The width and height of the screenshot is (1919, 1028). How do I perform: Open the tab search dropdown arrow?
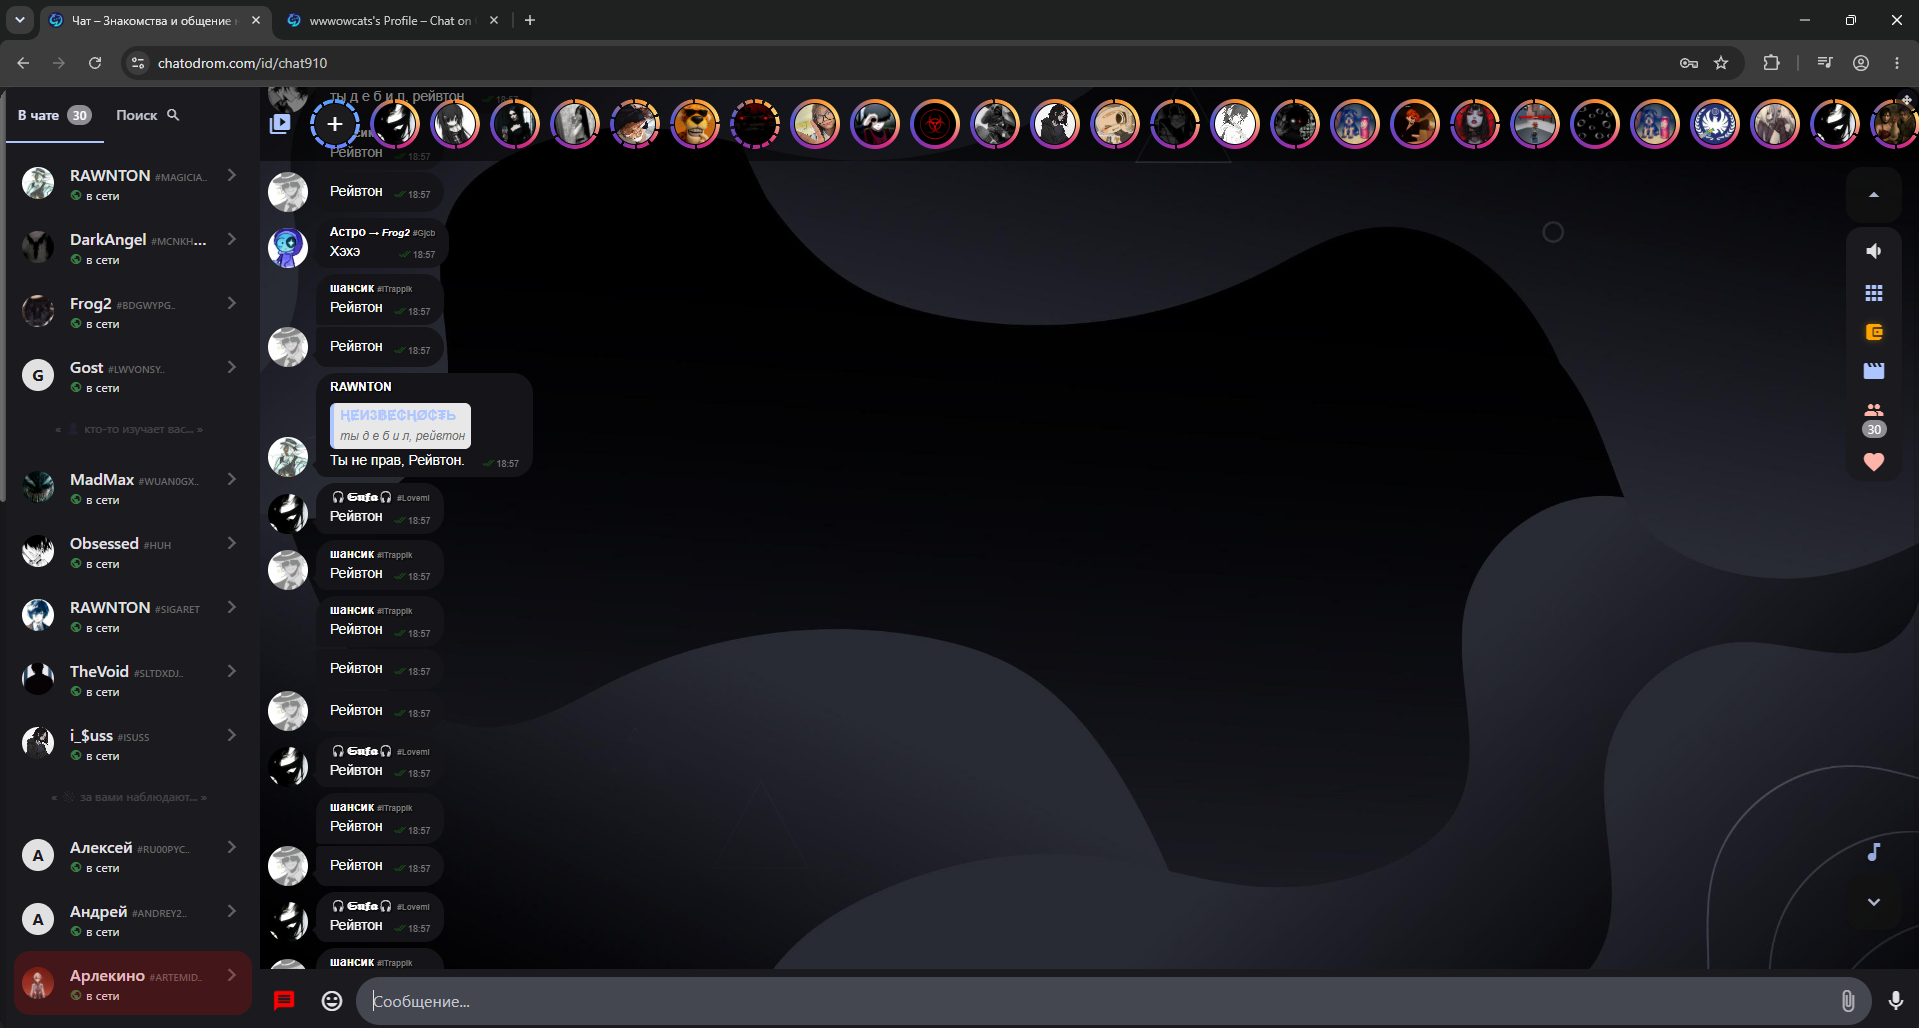pos(20,20)
